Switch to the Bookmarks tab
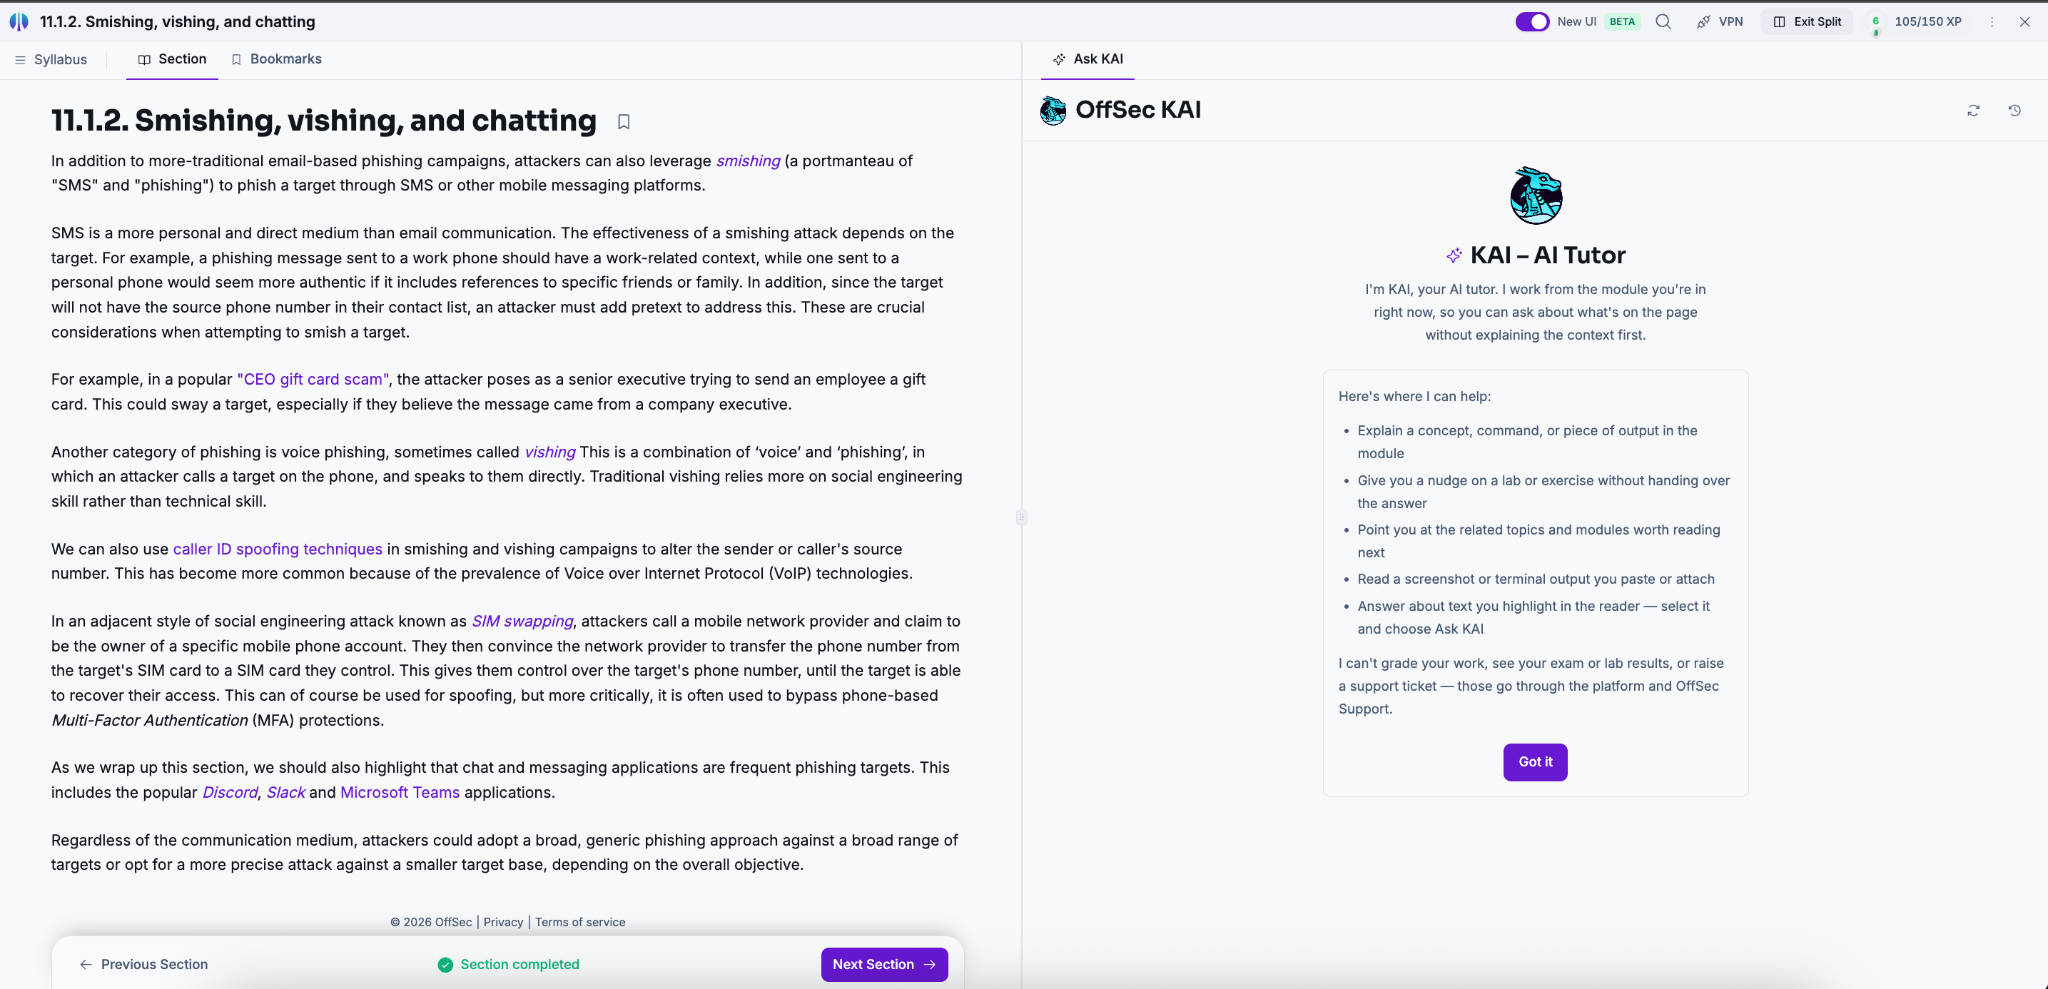This screenshot has height=989, width=2048. (x=276, y=59)
